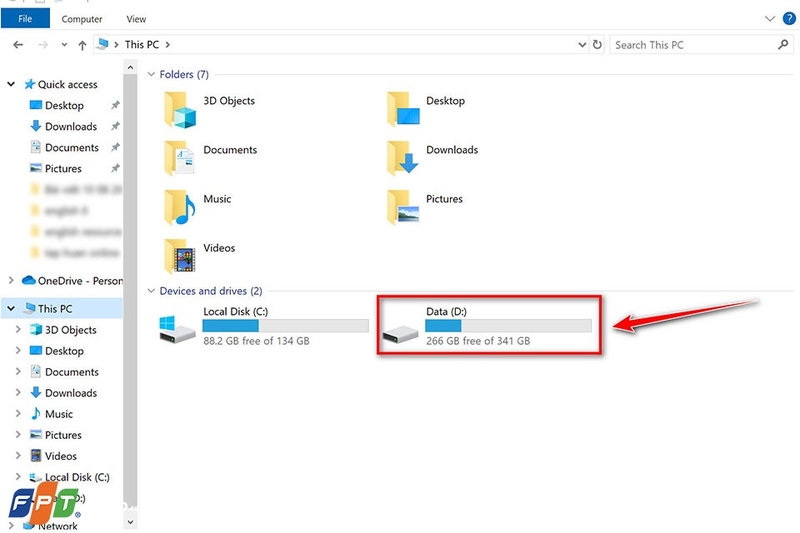
Task: Click the navigation pane scroll down arrow
Action: pyautogui.click(x=130, y=522)
